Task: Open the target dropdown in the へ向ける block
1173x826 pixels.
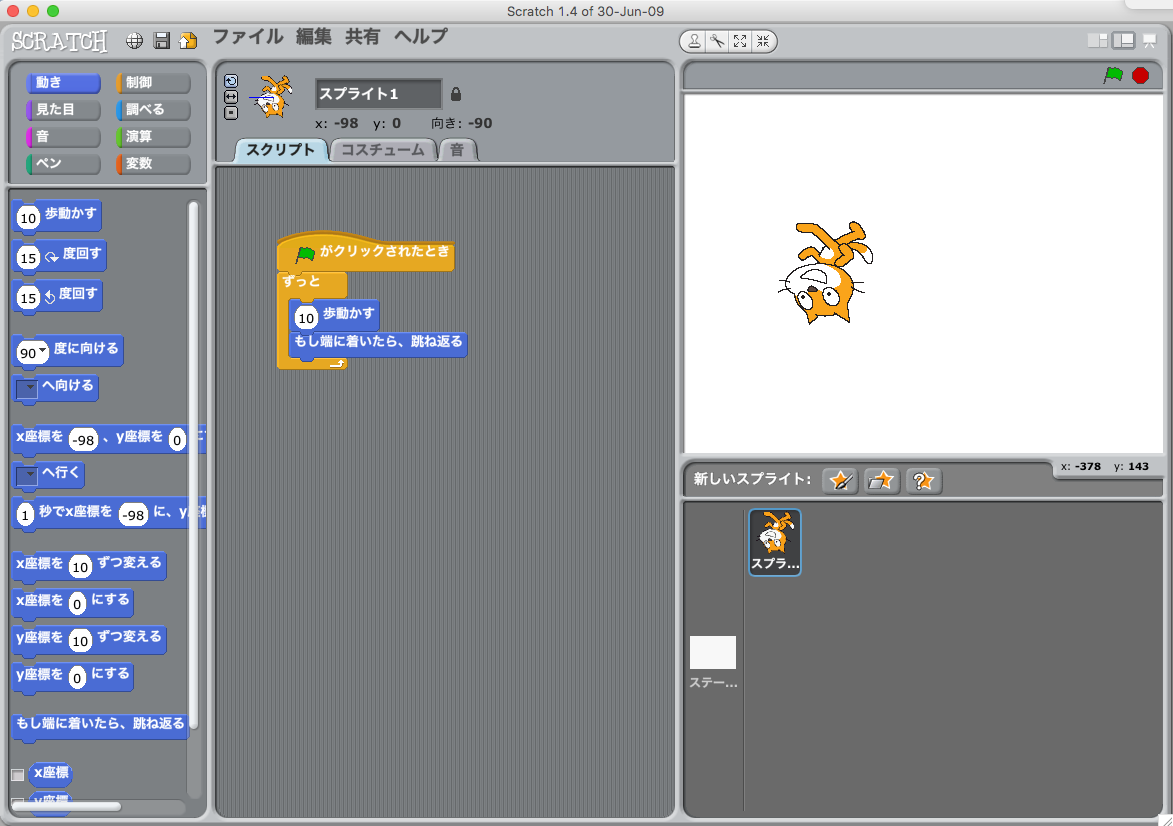Action: tap(30, 387)
